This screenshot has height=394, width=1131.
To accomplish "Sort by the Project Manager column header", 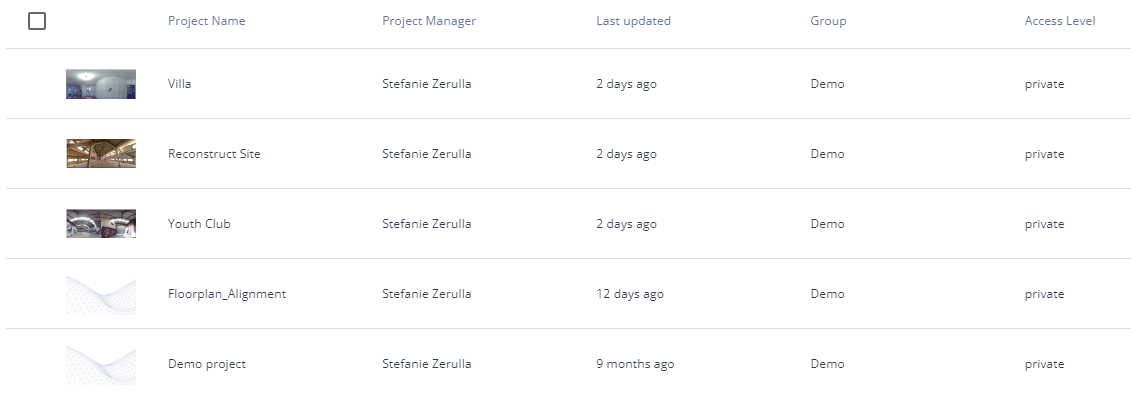I will point(429,21).
